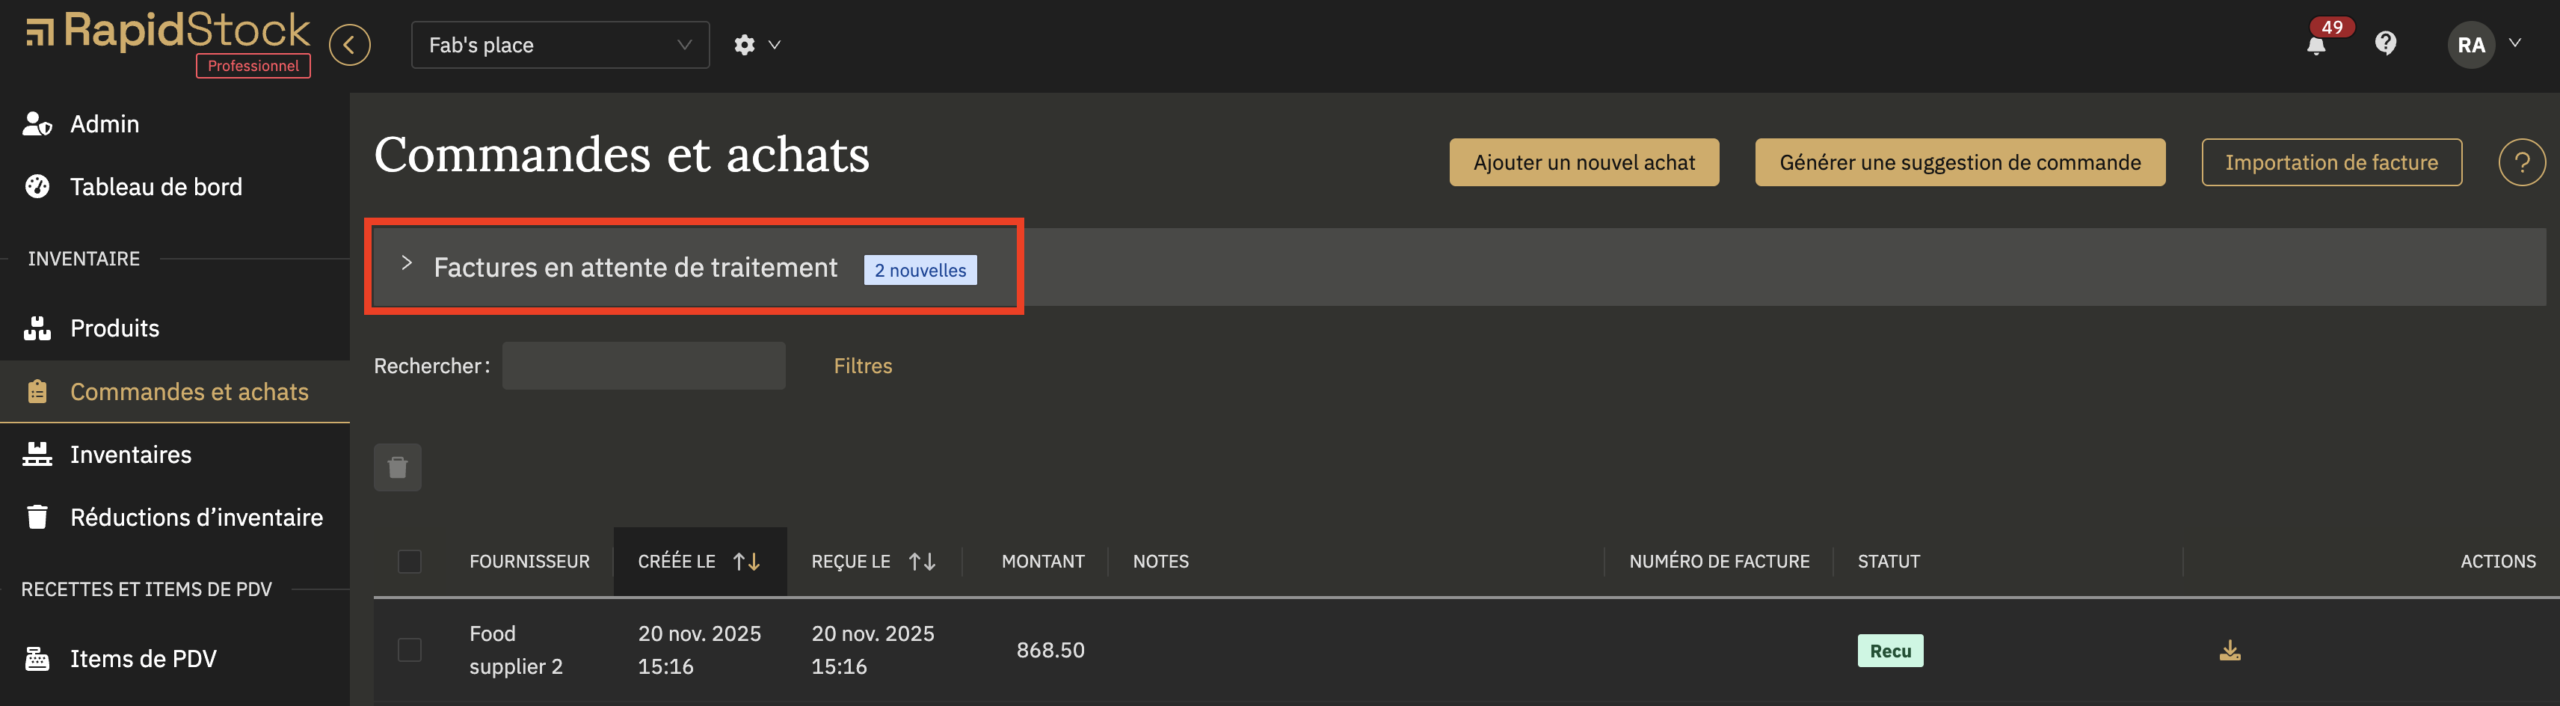Open the Fab's place location dropdown
This screenshot has height=706, width=2560.
[x=560, y=45]
